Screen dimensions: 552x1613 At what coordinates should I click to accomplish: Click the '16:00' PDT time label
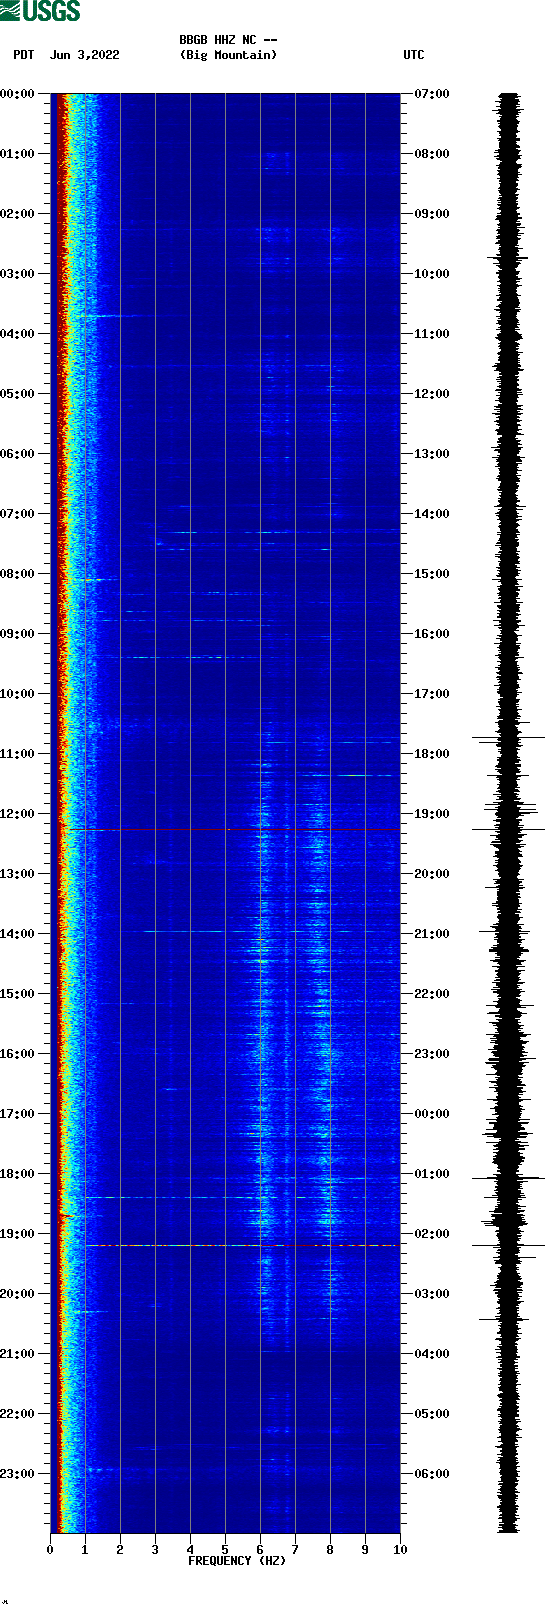(x=18, y=1054)
